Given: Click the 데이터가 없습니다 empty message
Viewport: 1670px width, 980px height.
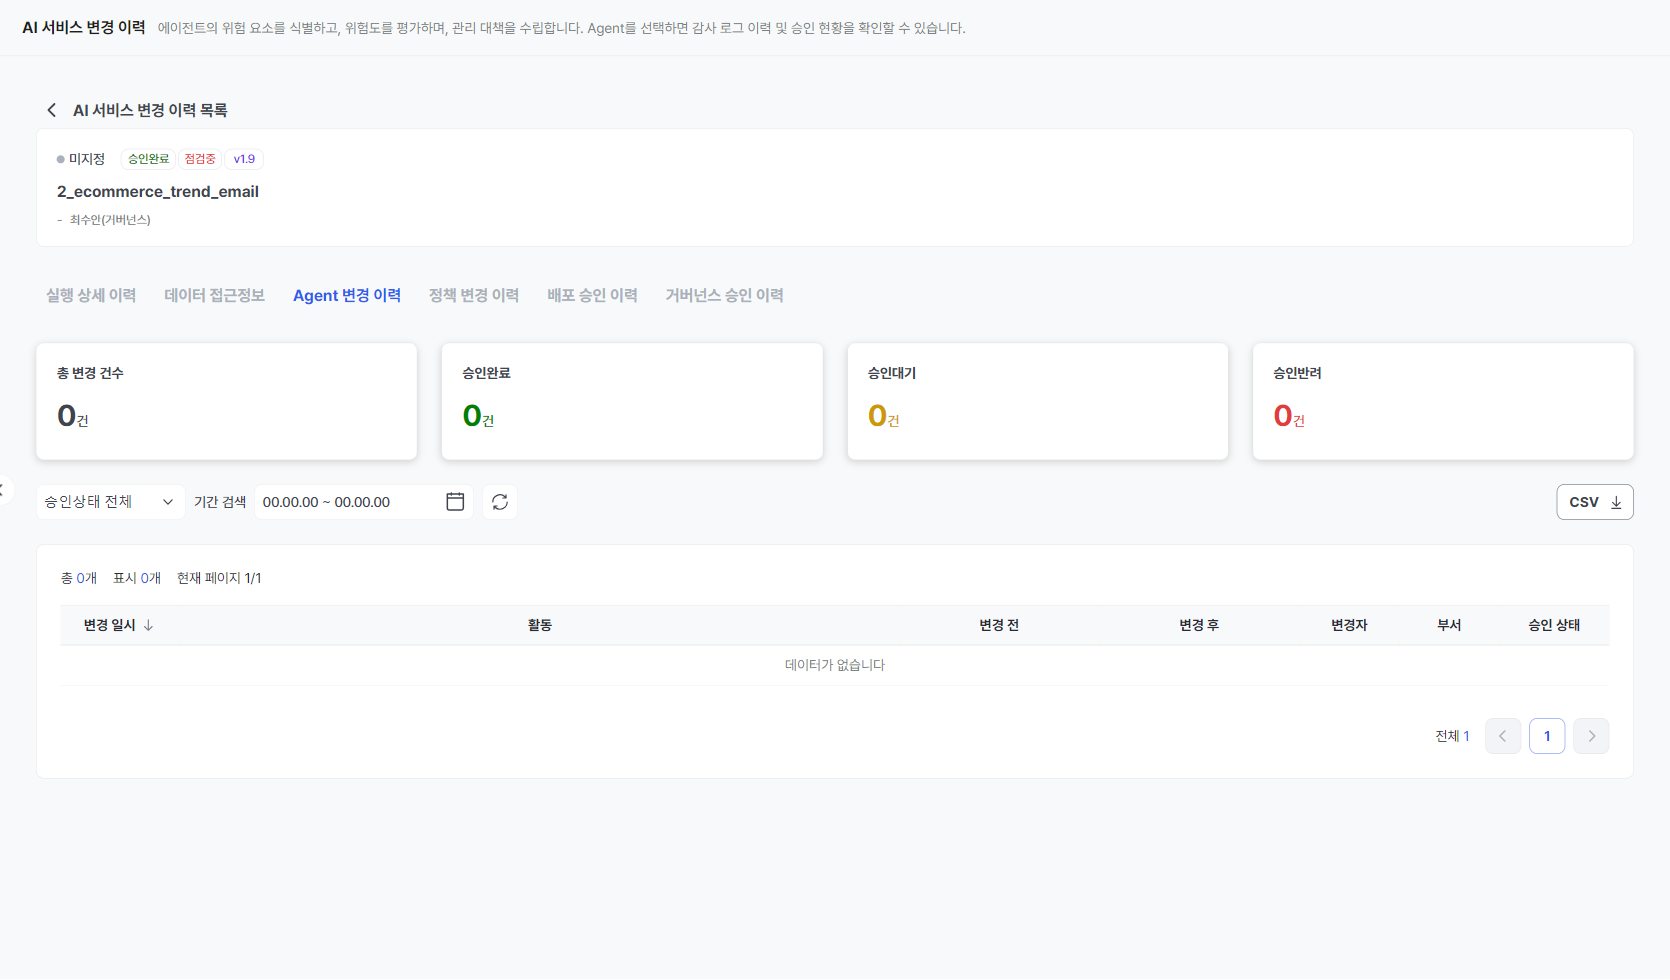Looking at the screenshot, I should [x=835, y=665].
